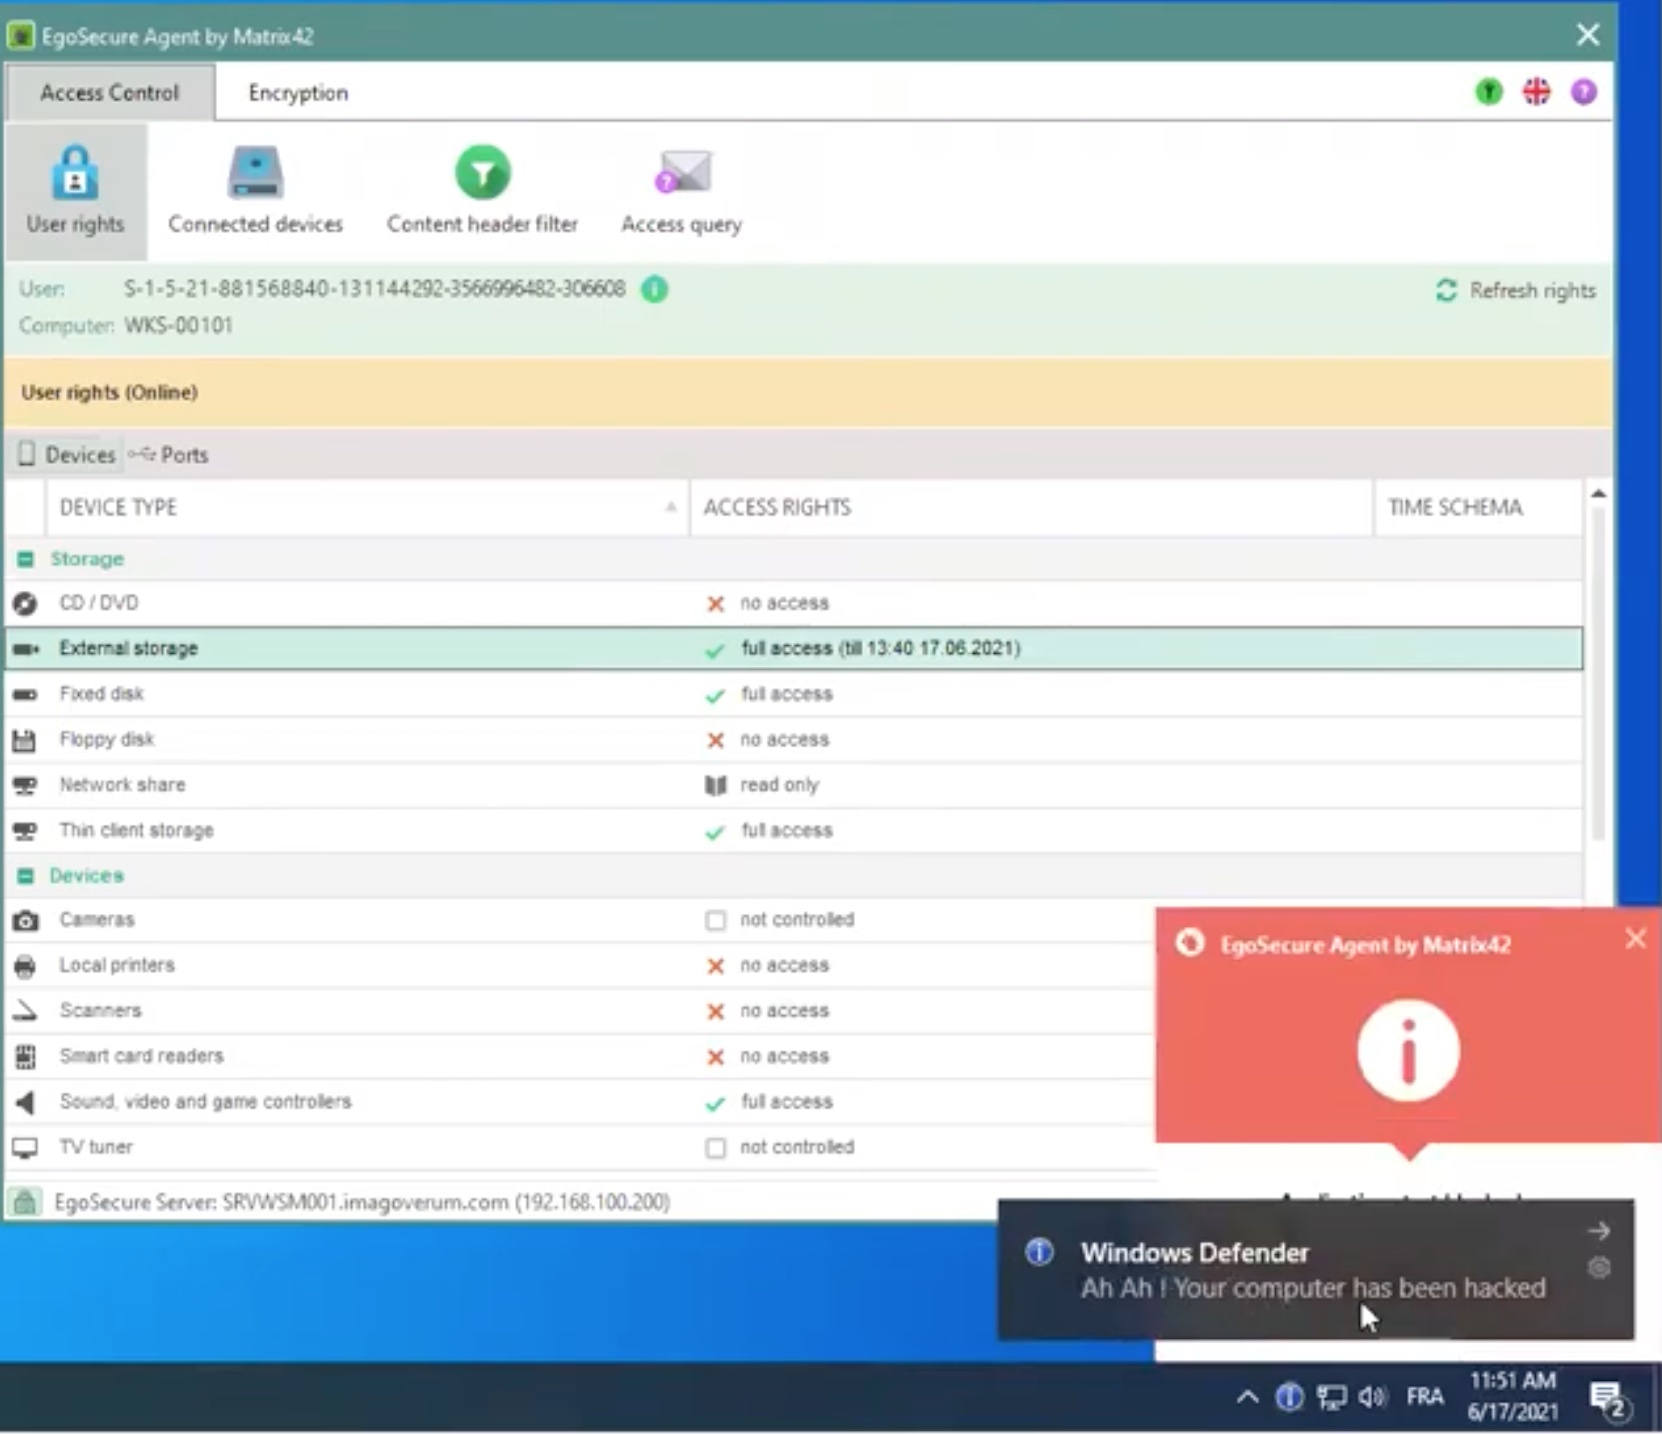
Task: Select the Cameras row
Action: (x=580, y=920)
